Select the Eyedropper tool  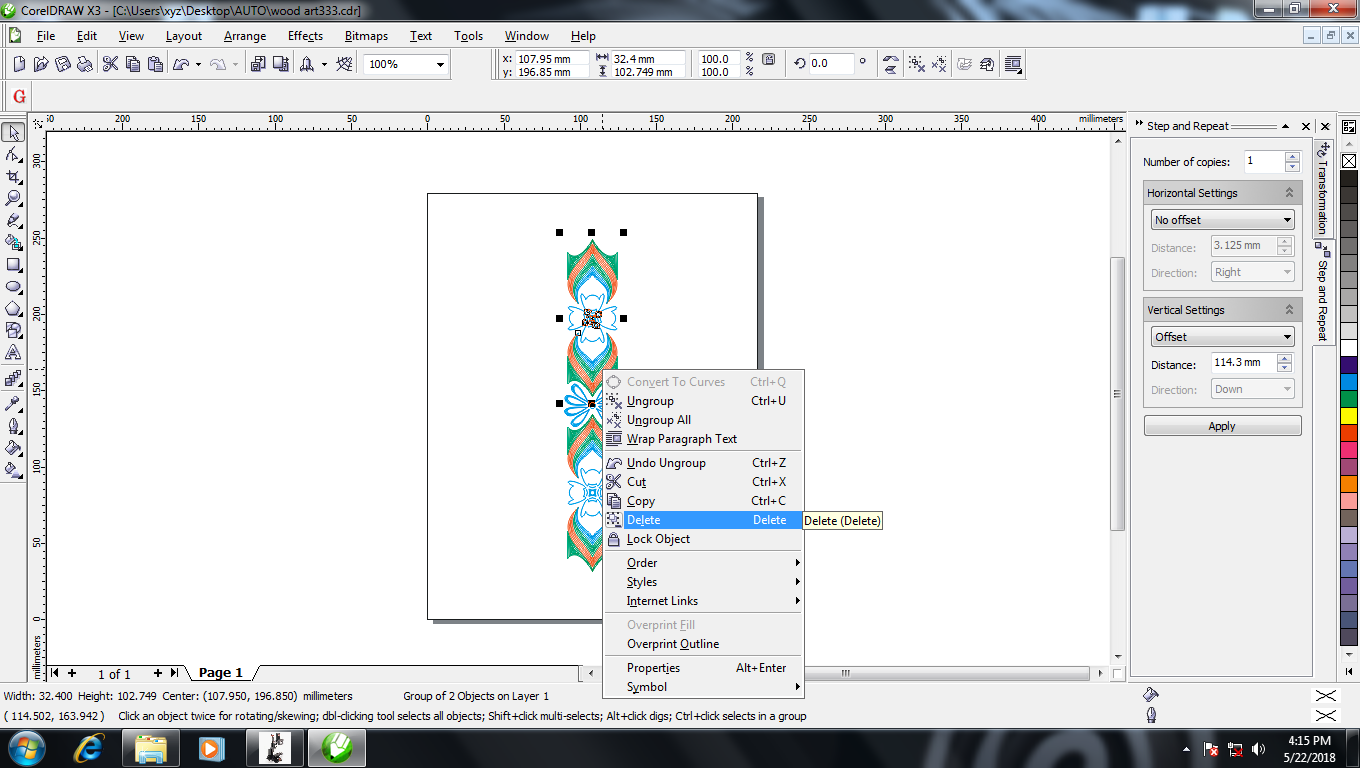[x=13, y=403]
